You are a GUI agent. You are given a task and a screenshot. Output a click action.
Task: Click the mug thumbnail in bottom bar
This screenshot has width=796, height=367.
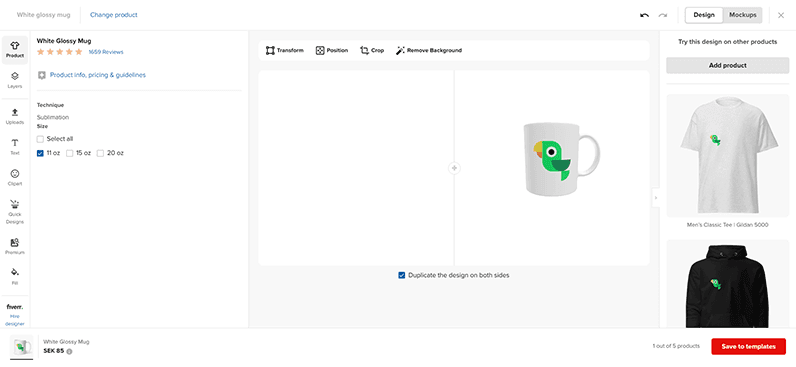[x=21, y=347]
